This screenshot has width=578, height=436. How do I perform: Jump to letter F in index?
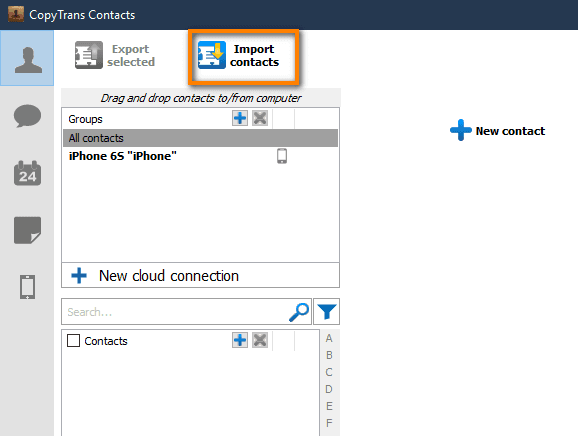[x=329, y=423]
